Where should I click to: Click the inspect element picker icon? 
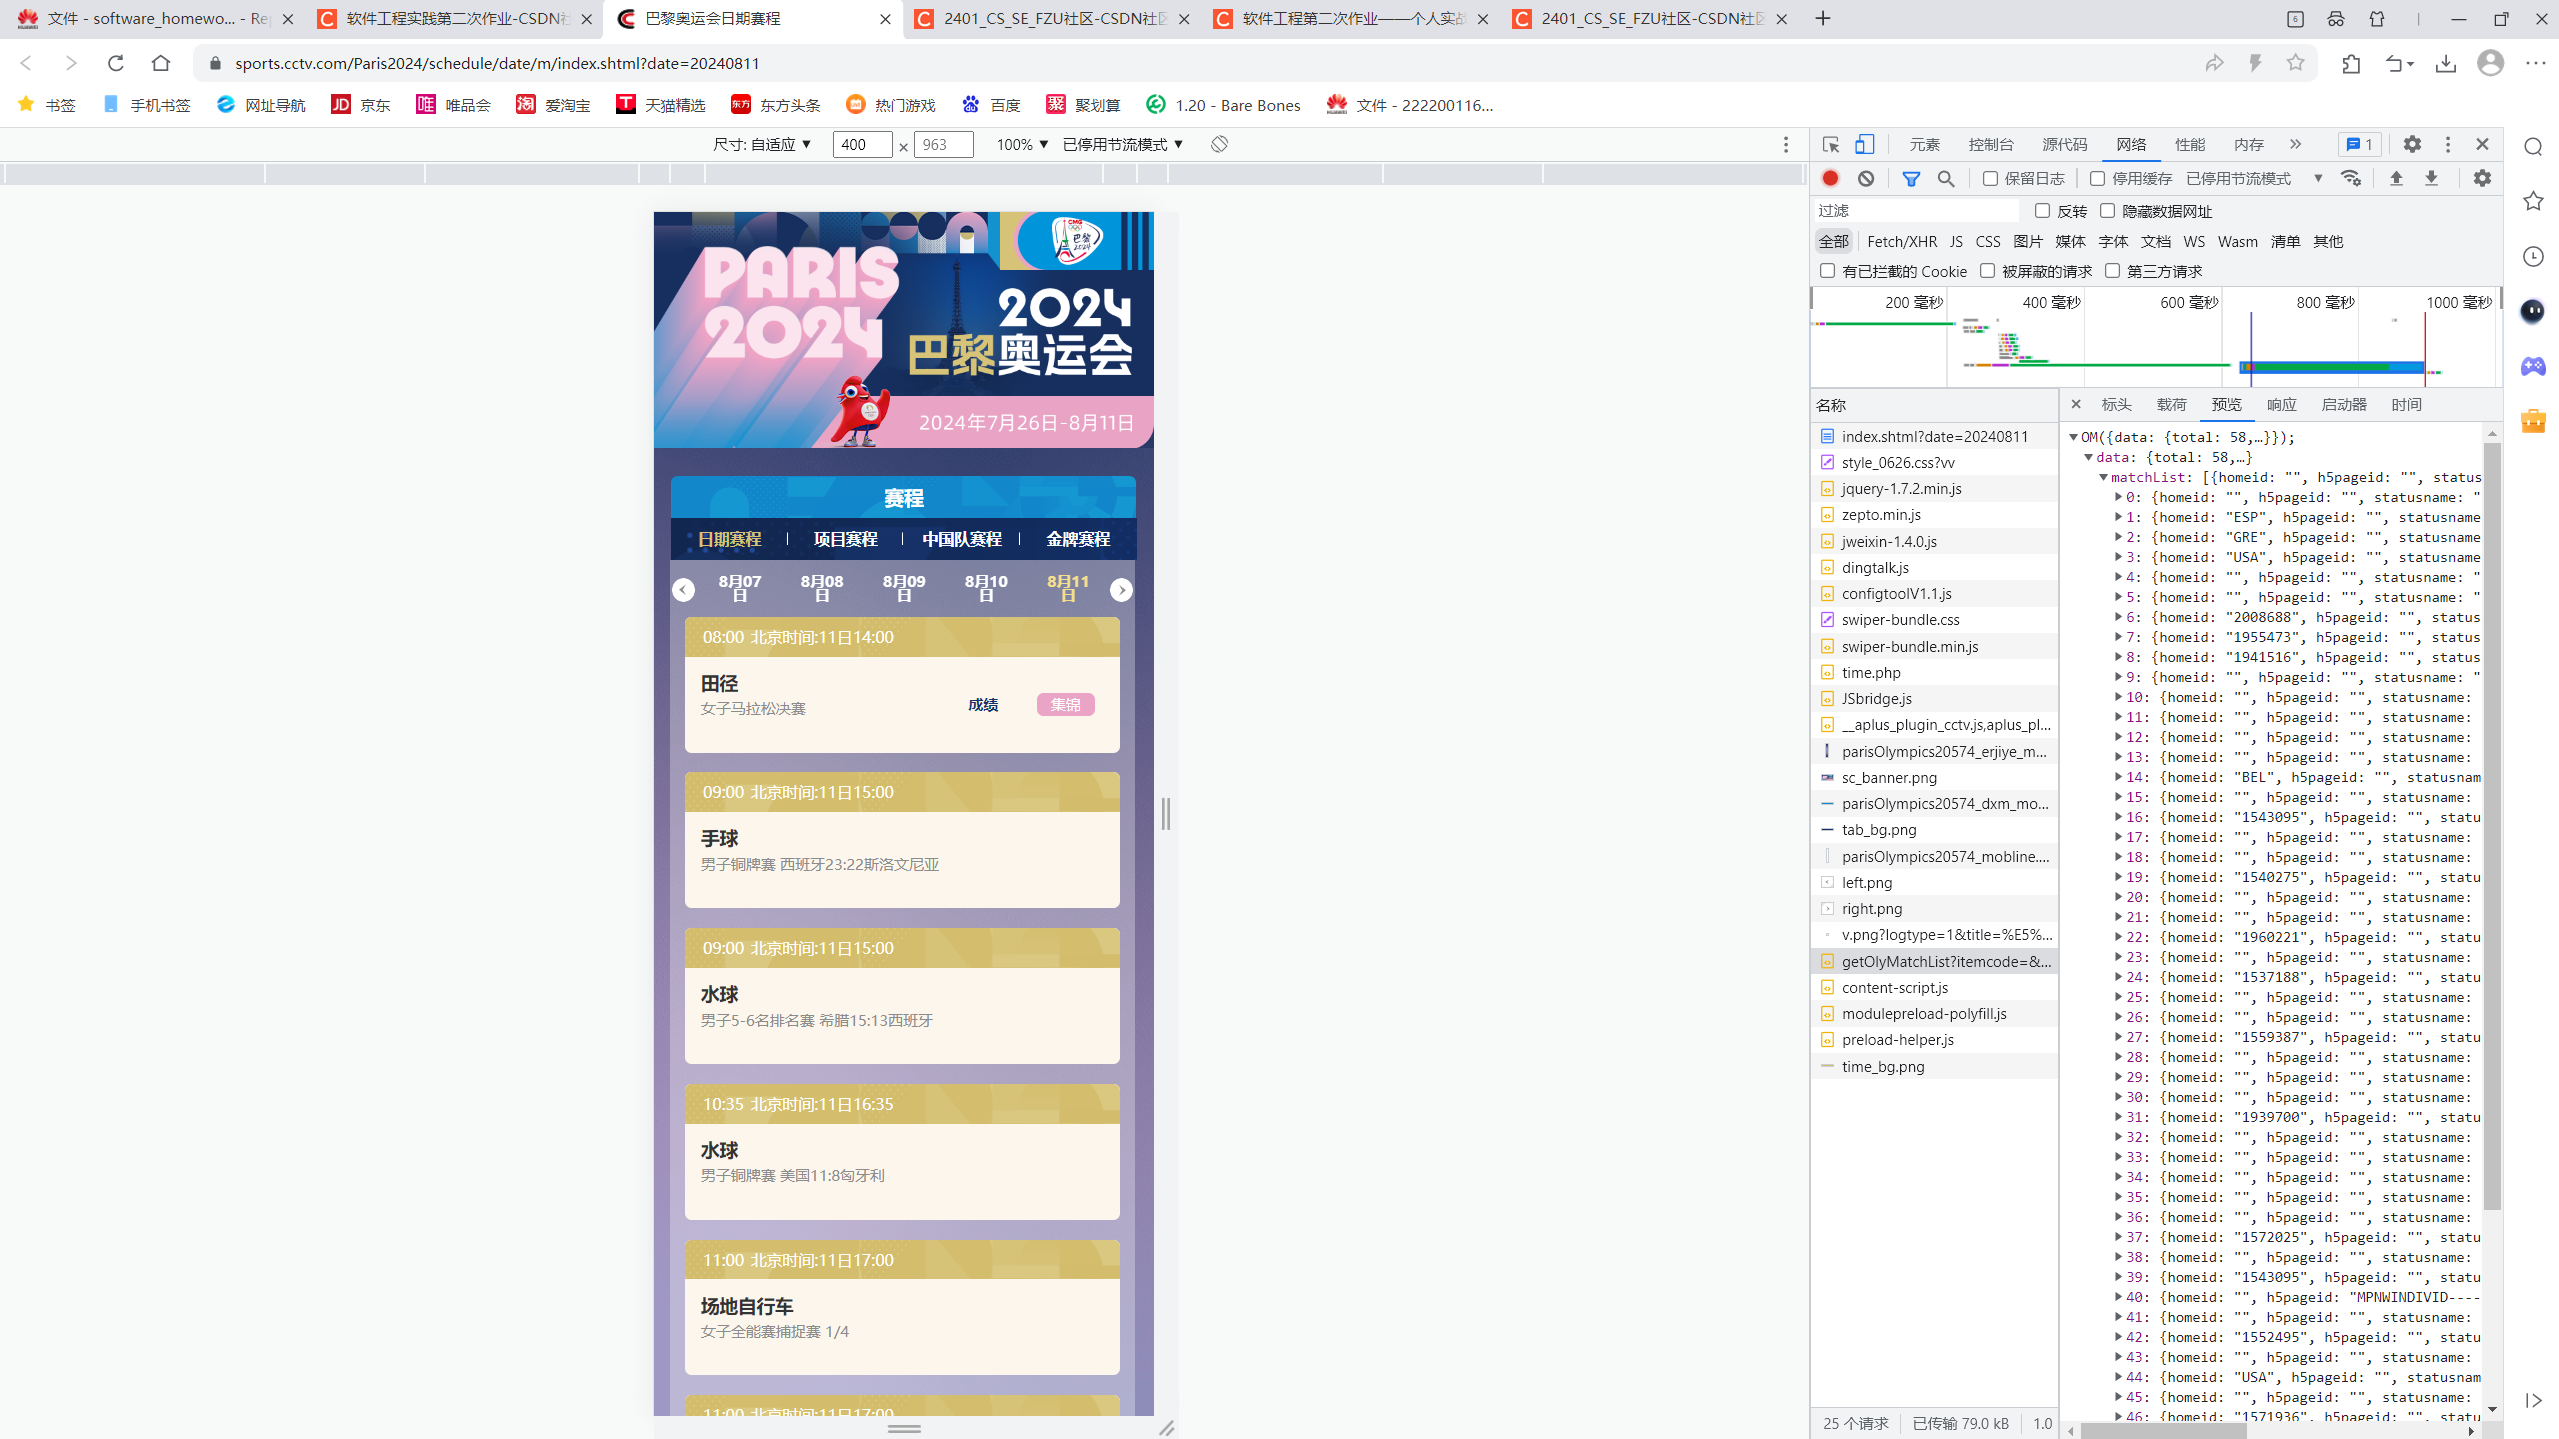[1830, 145]
